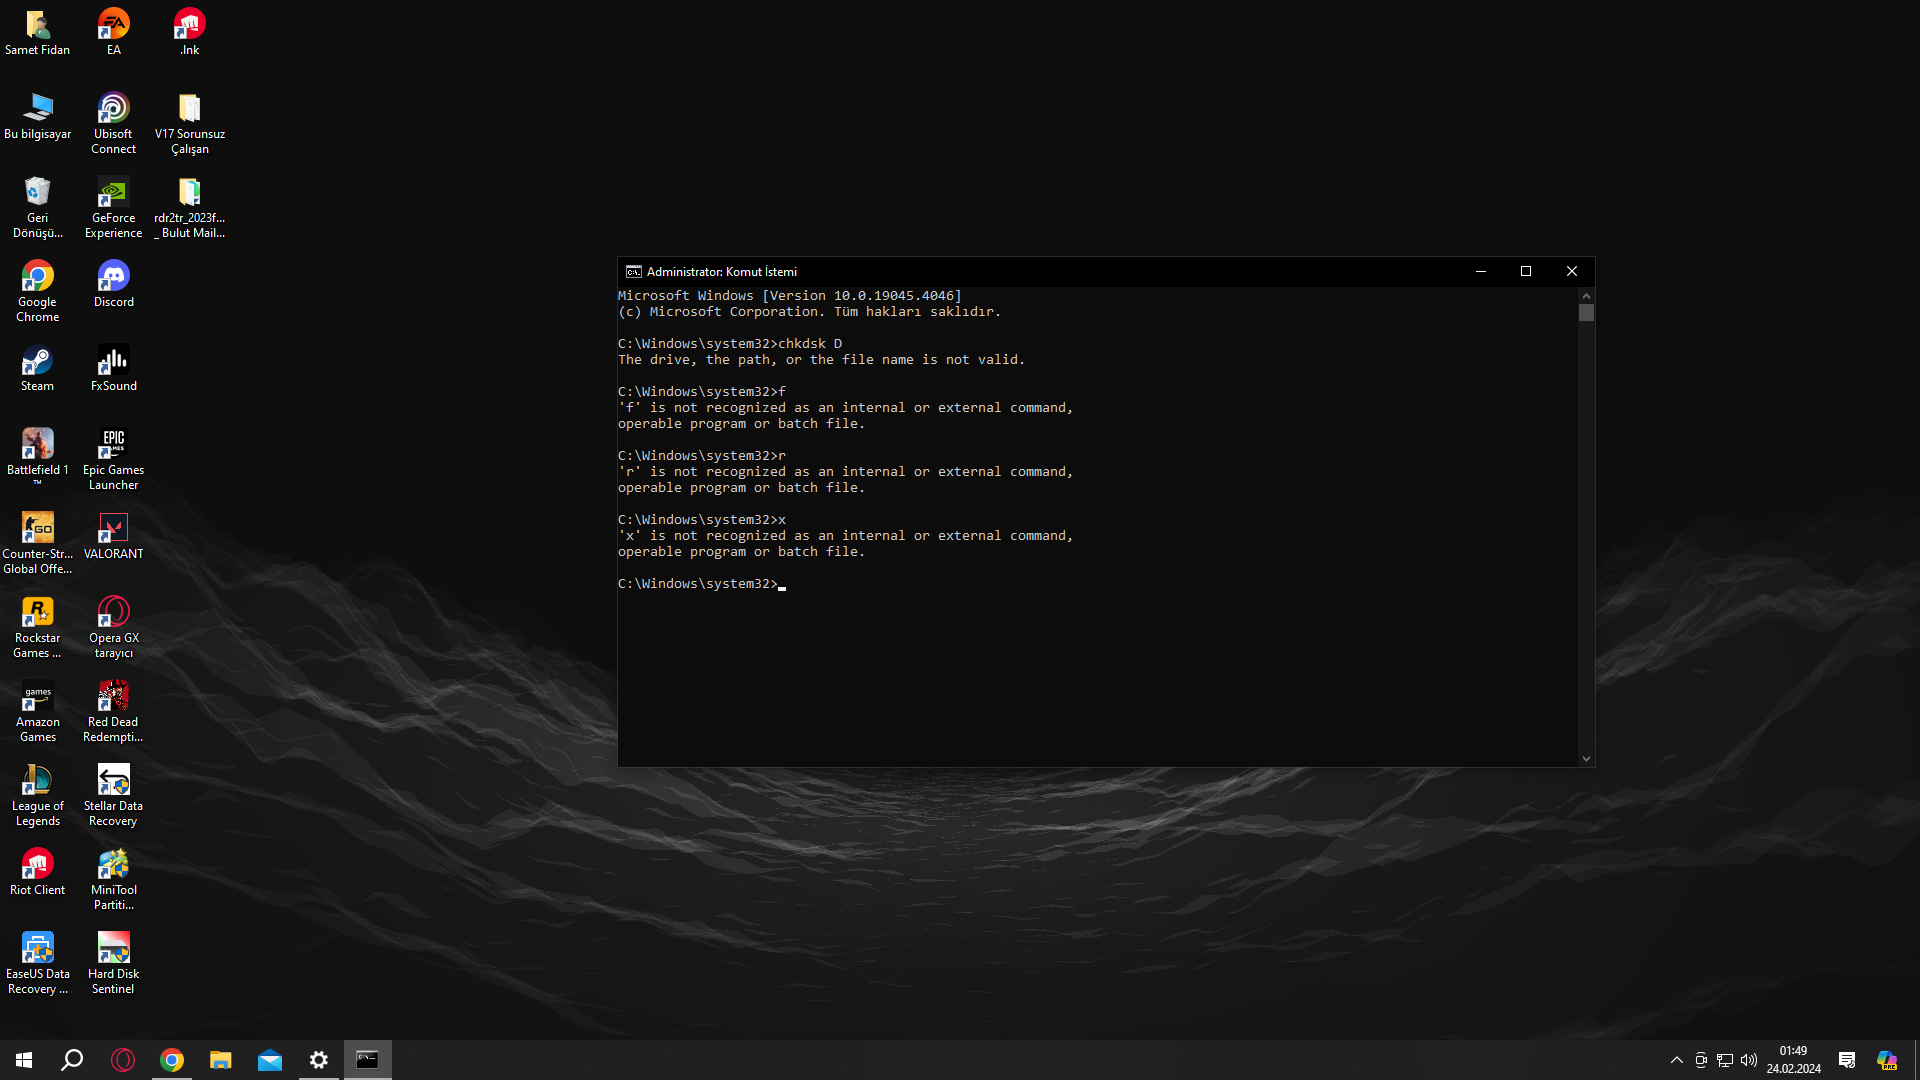Image resolution: width=1920 pixels, height=1080 pixels.
Task: Open Settings gear in taskbar
Action: 319,1060
